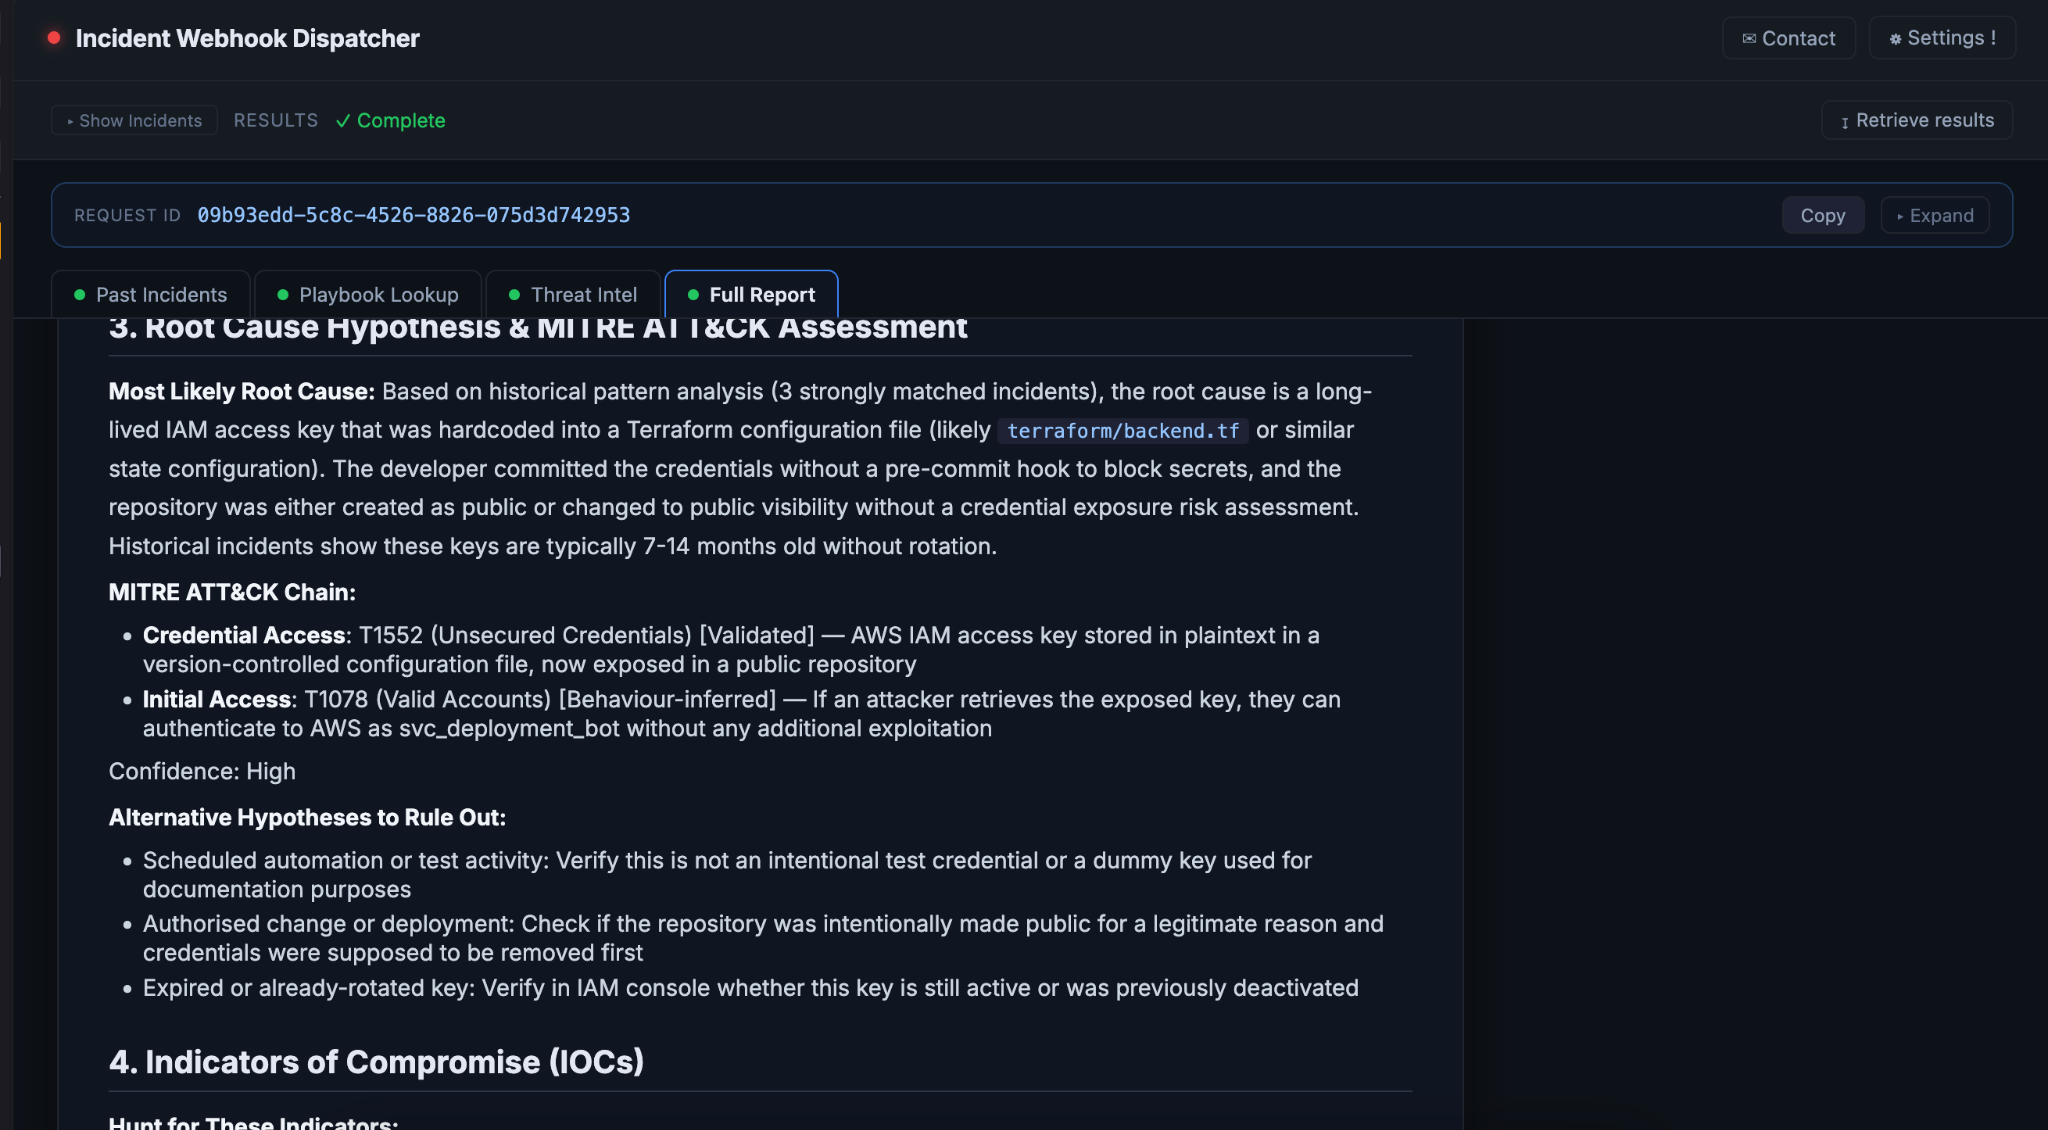The image size is (2048, 1130).
Task: Click the green checkmark next to Complete
Action: point(343,121)
